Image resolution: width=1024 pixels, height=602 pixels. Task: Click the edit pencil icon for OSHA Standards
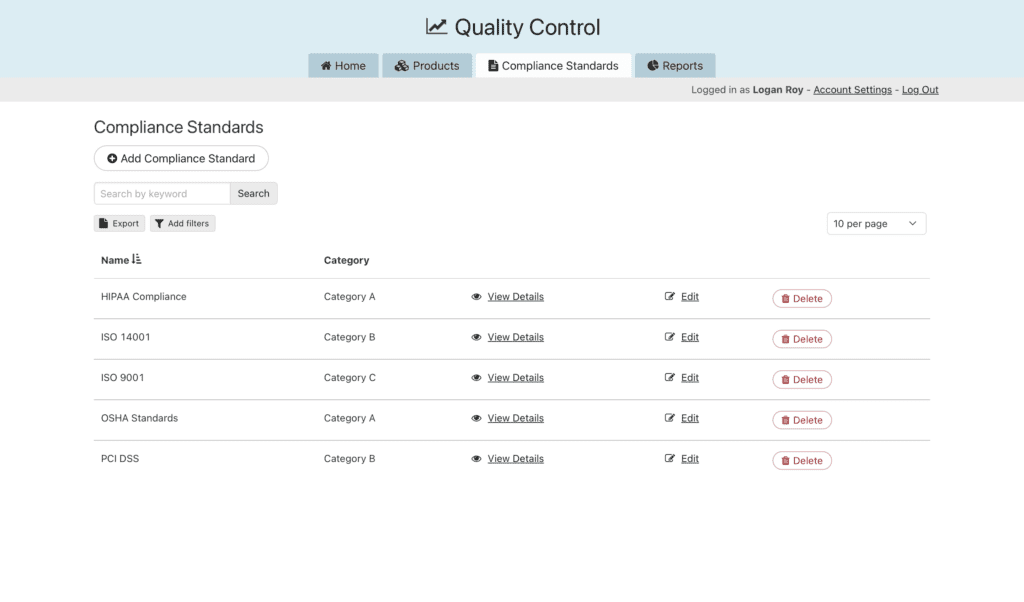pyautogui.click(x=670, y=418)
